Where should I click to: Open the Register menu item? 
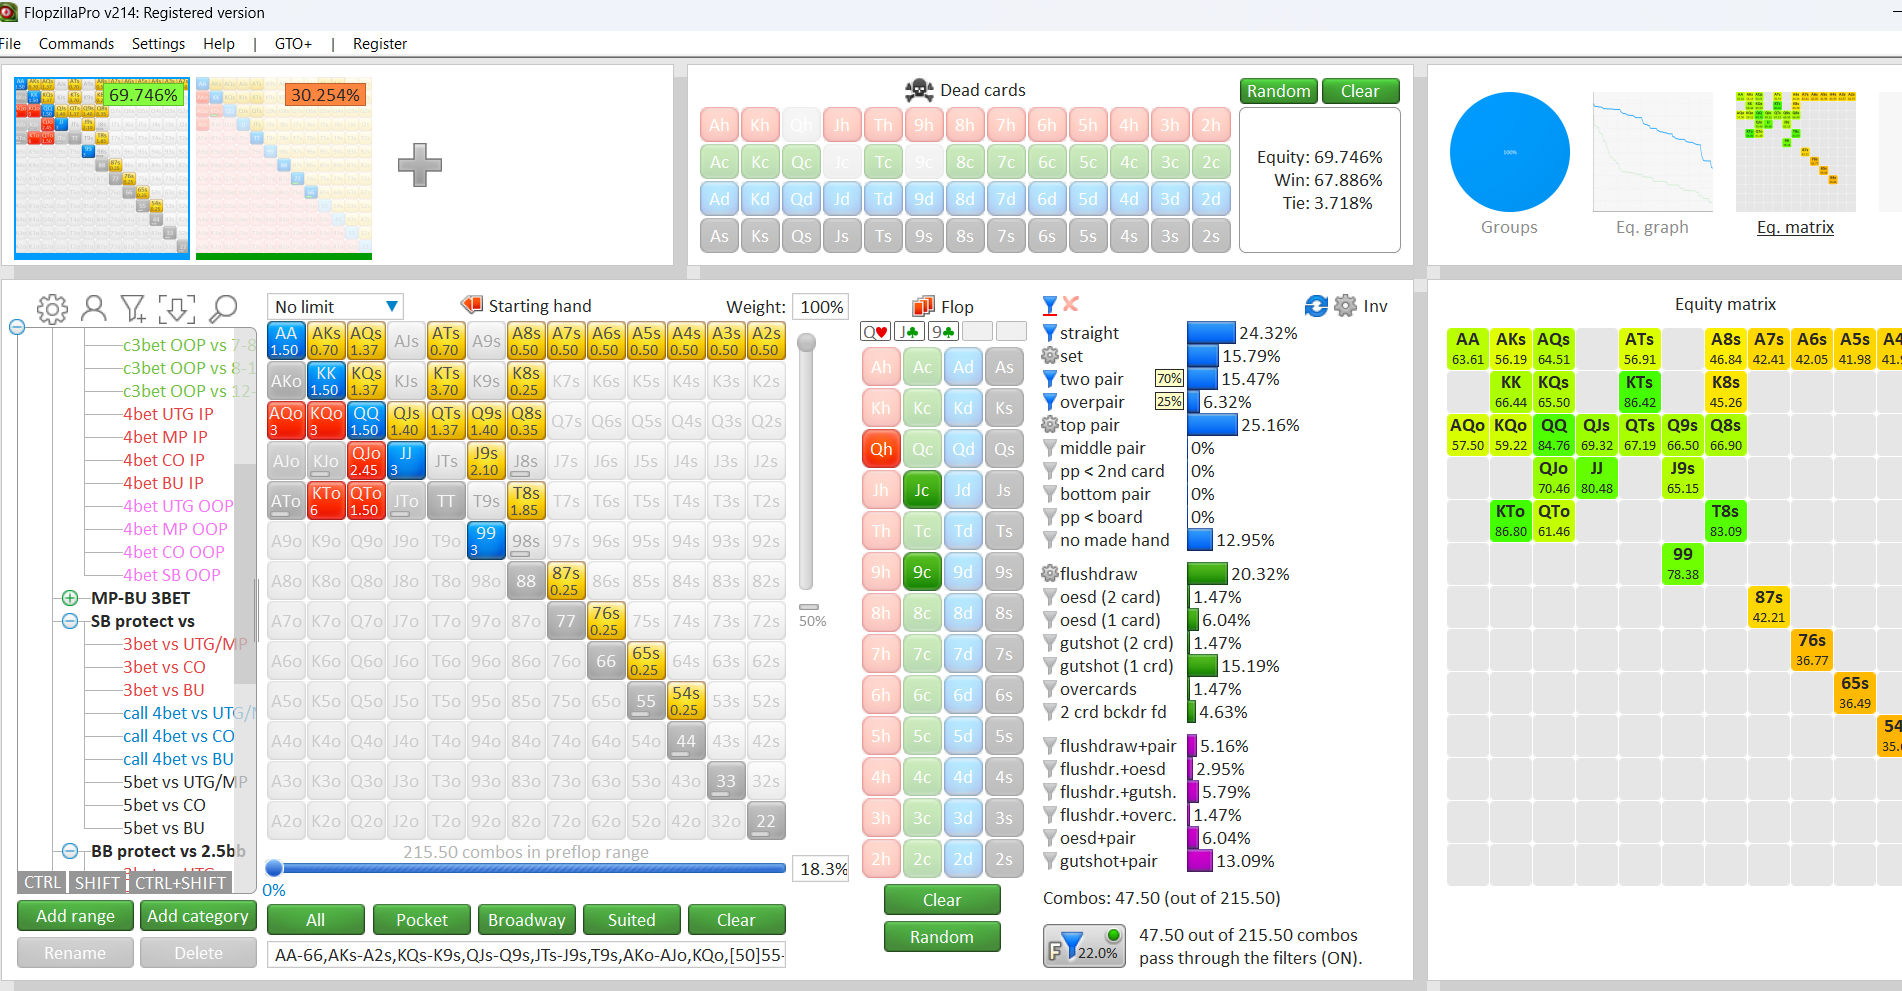(x=380, y=44)
